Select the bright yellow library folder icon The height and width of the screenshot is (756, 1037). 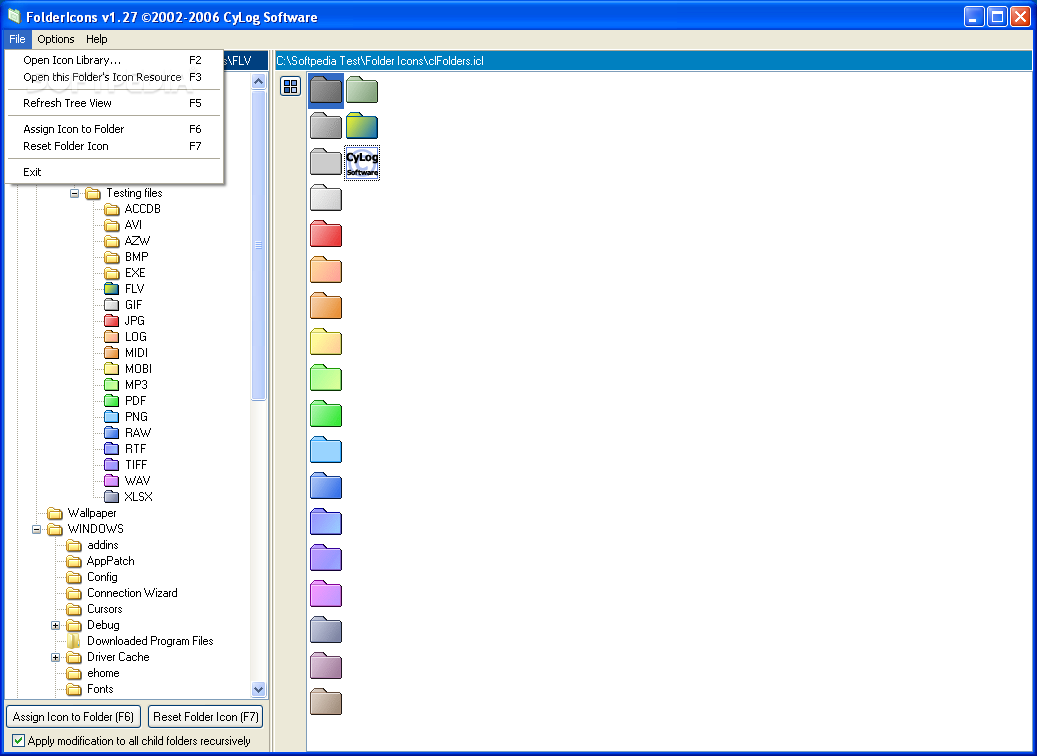pyautogui.click(x=326, y=341)
